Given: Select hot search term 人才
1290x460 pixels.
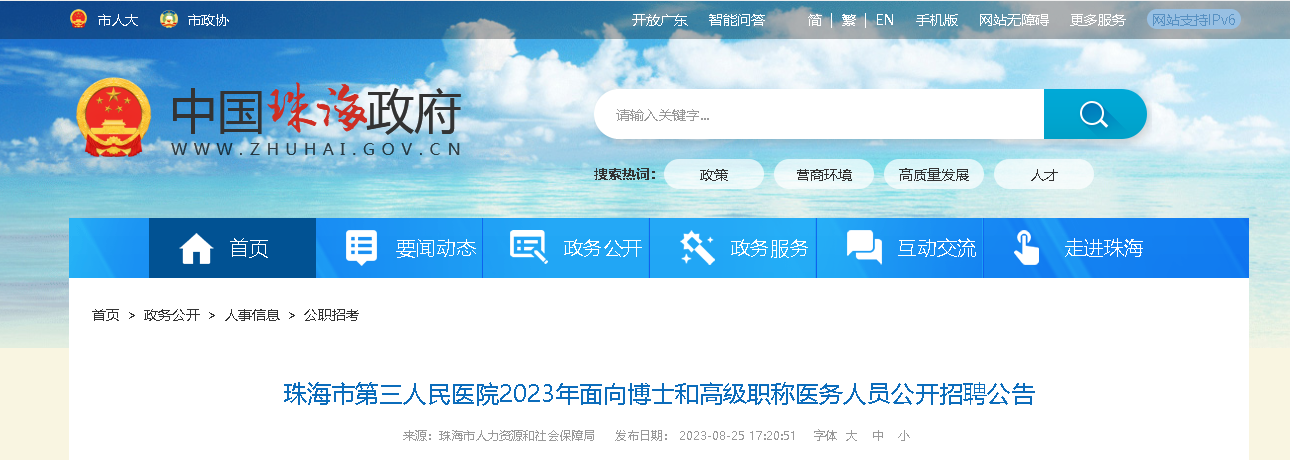Looking at the screenshot, I should [x=1044, y=174].
